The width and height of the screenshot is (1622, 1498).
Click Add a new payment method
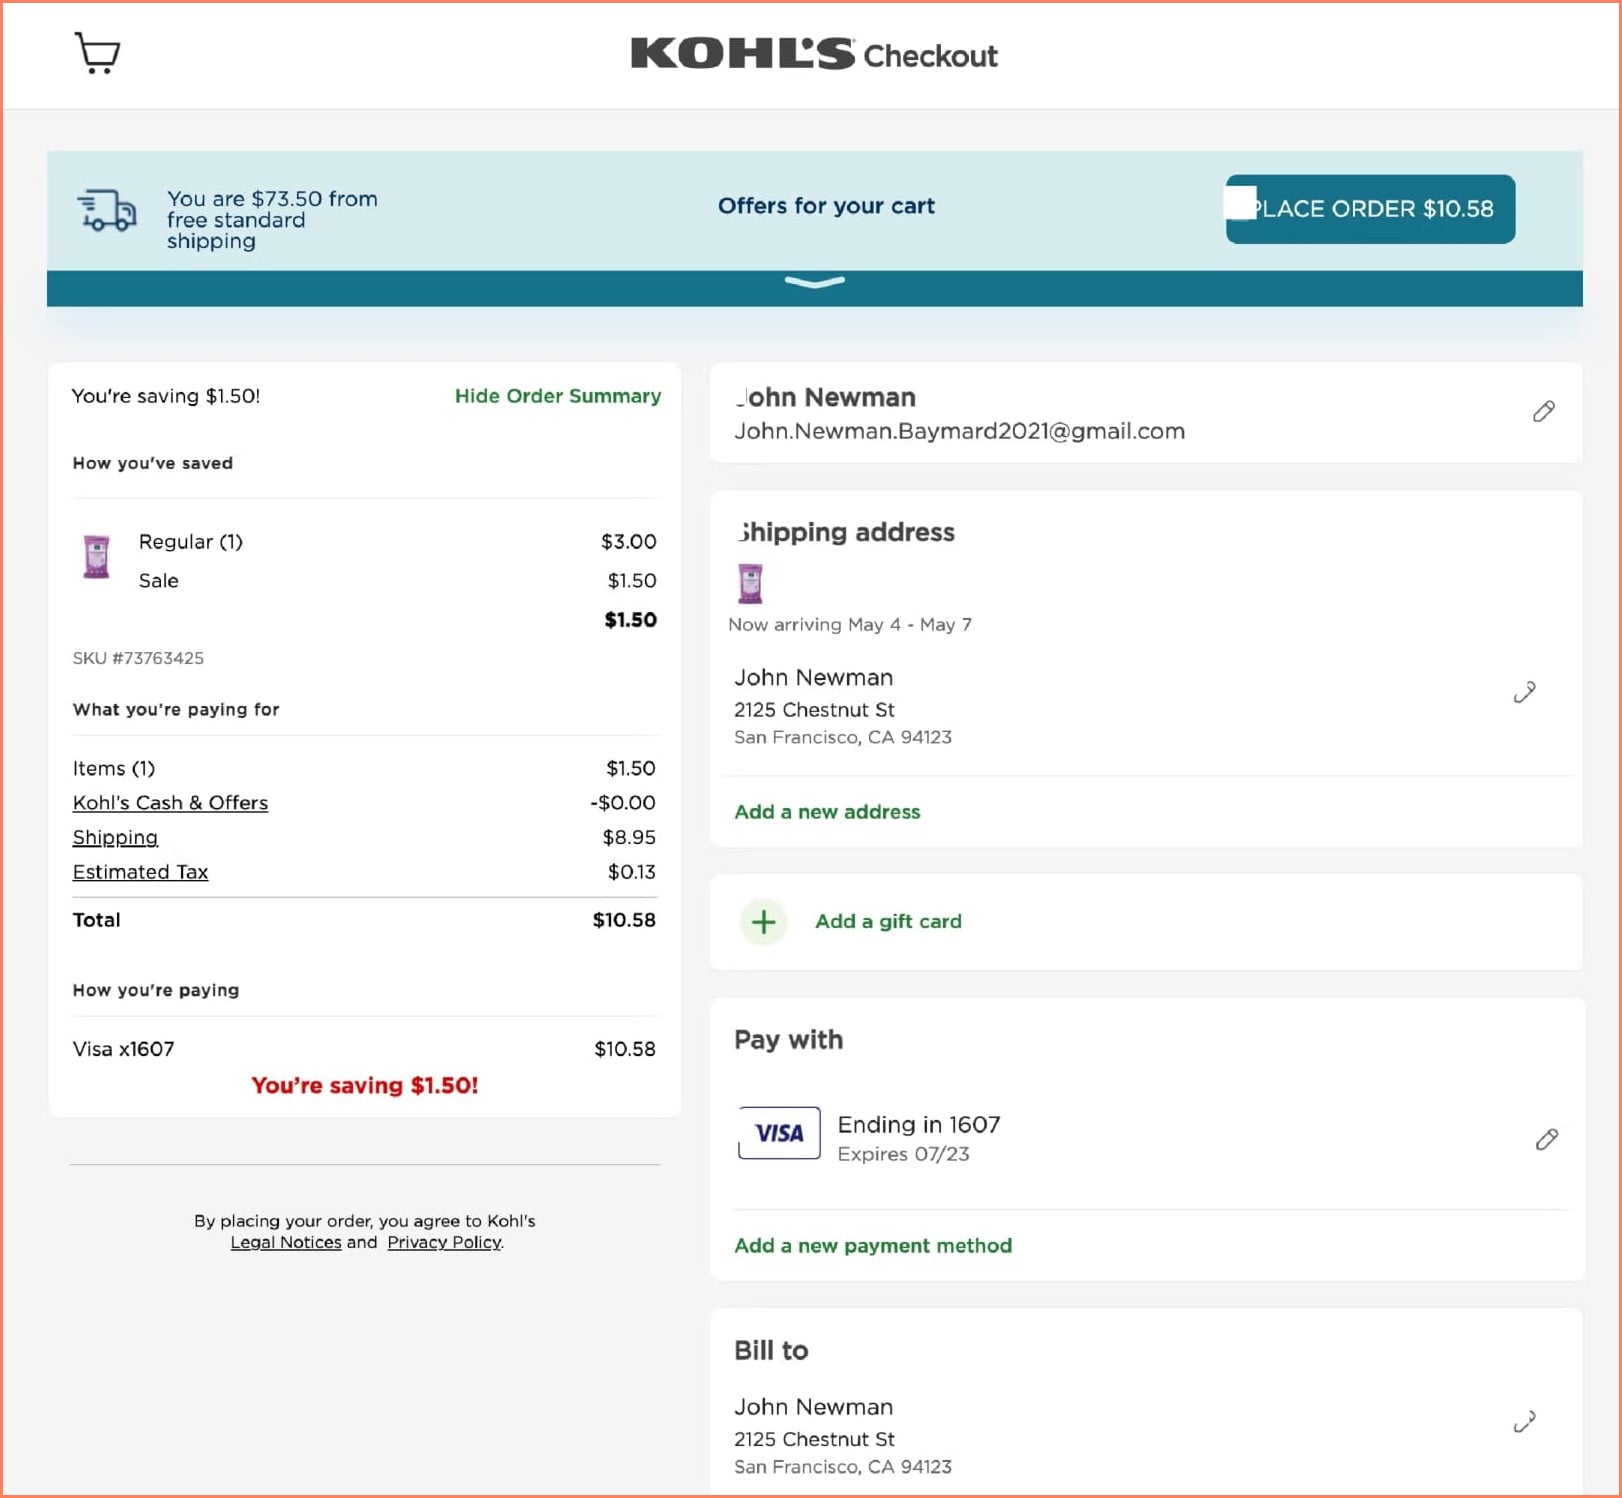point(872,1246)
